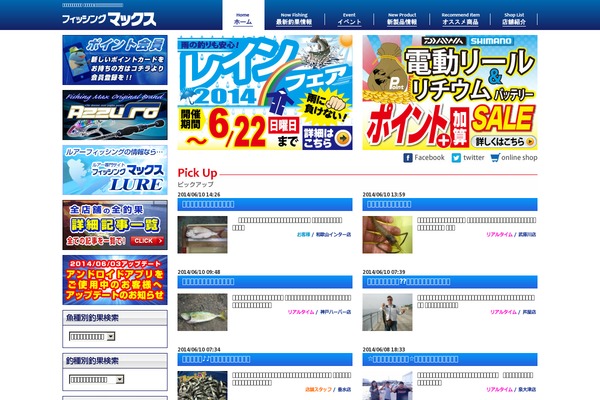Open the レインフェア 2014 banner
The height and width of the screenshot is (400, 600).
click(x=265, y=92)
